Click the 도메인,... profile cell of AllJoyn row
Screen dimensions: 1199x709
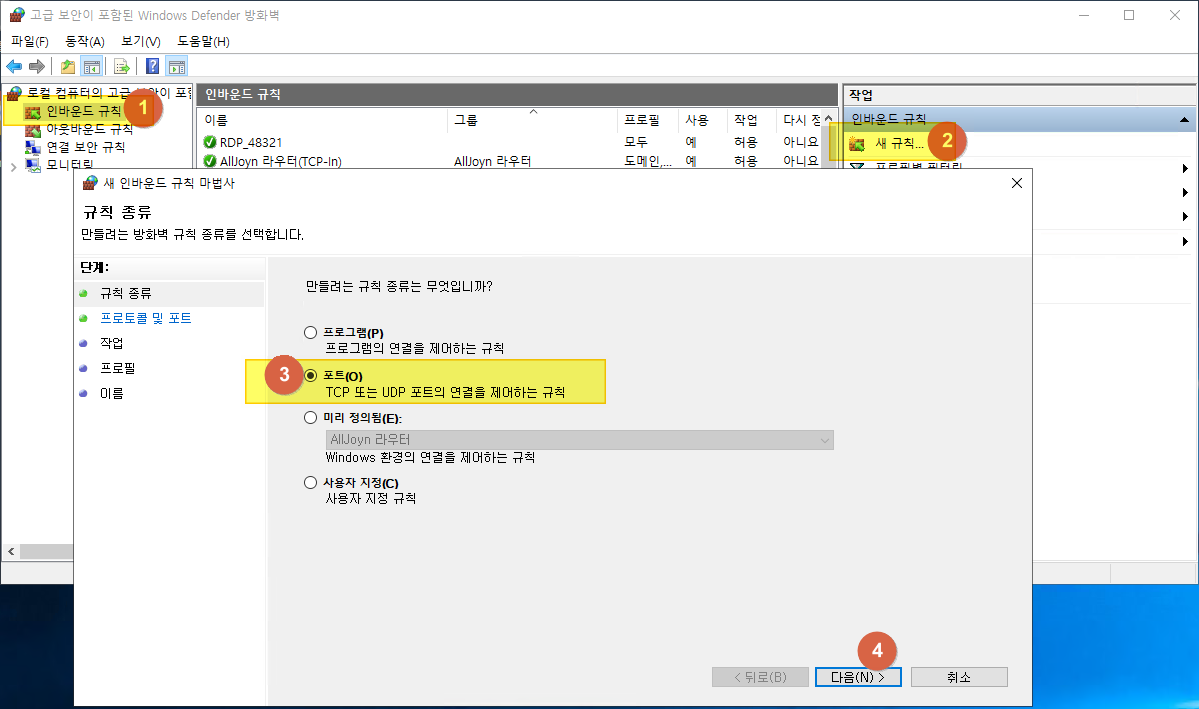pos(648,161)
